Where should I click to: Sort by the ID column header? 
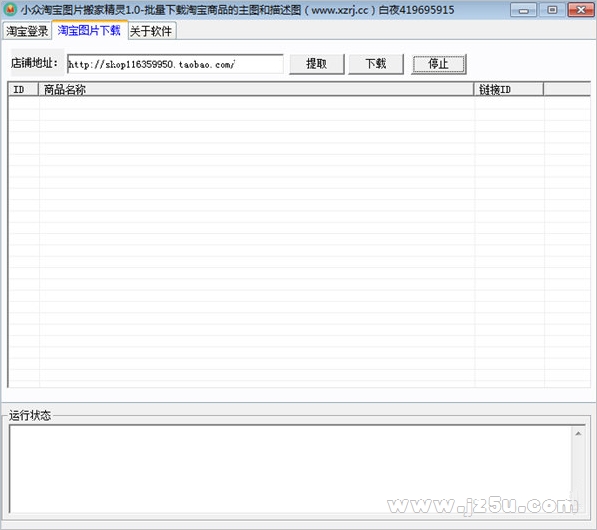coord(23,89)
